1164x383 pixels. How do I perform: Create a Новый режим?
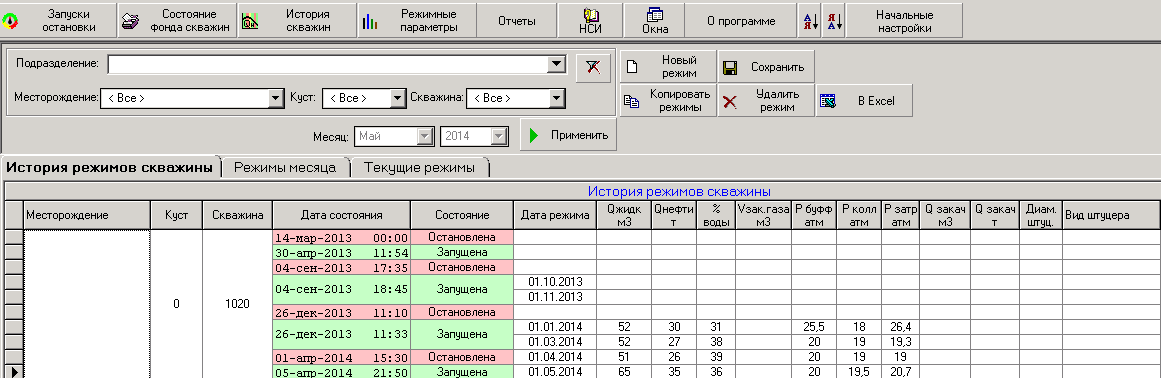(668, 67)
